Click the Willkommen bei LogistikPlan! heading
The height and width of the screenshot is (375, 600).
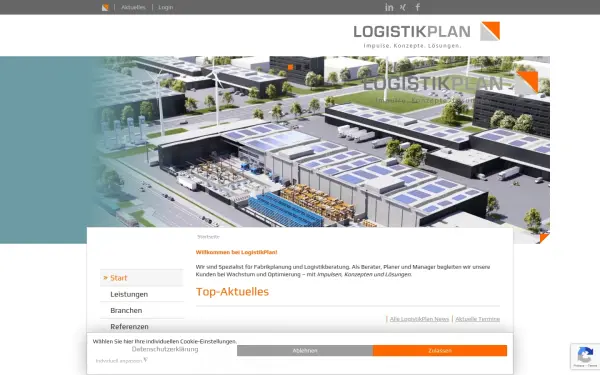pyautogui.click(x=236, y=252)
